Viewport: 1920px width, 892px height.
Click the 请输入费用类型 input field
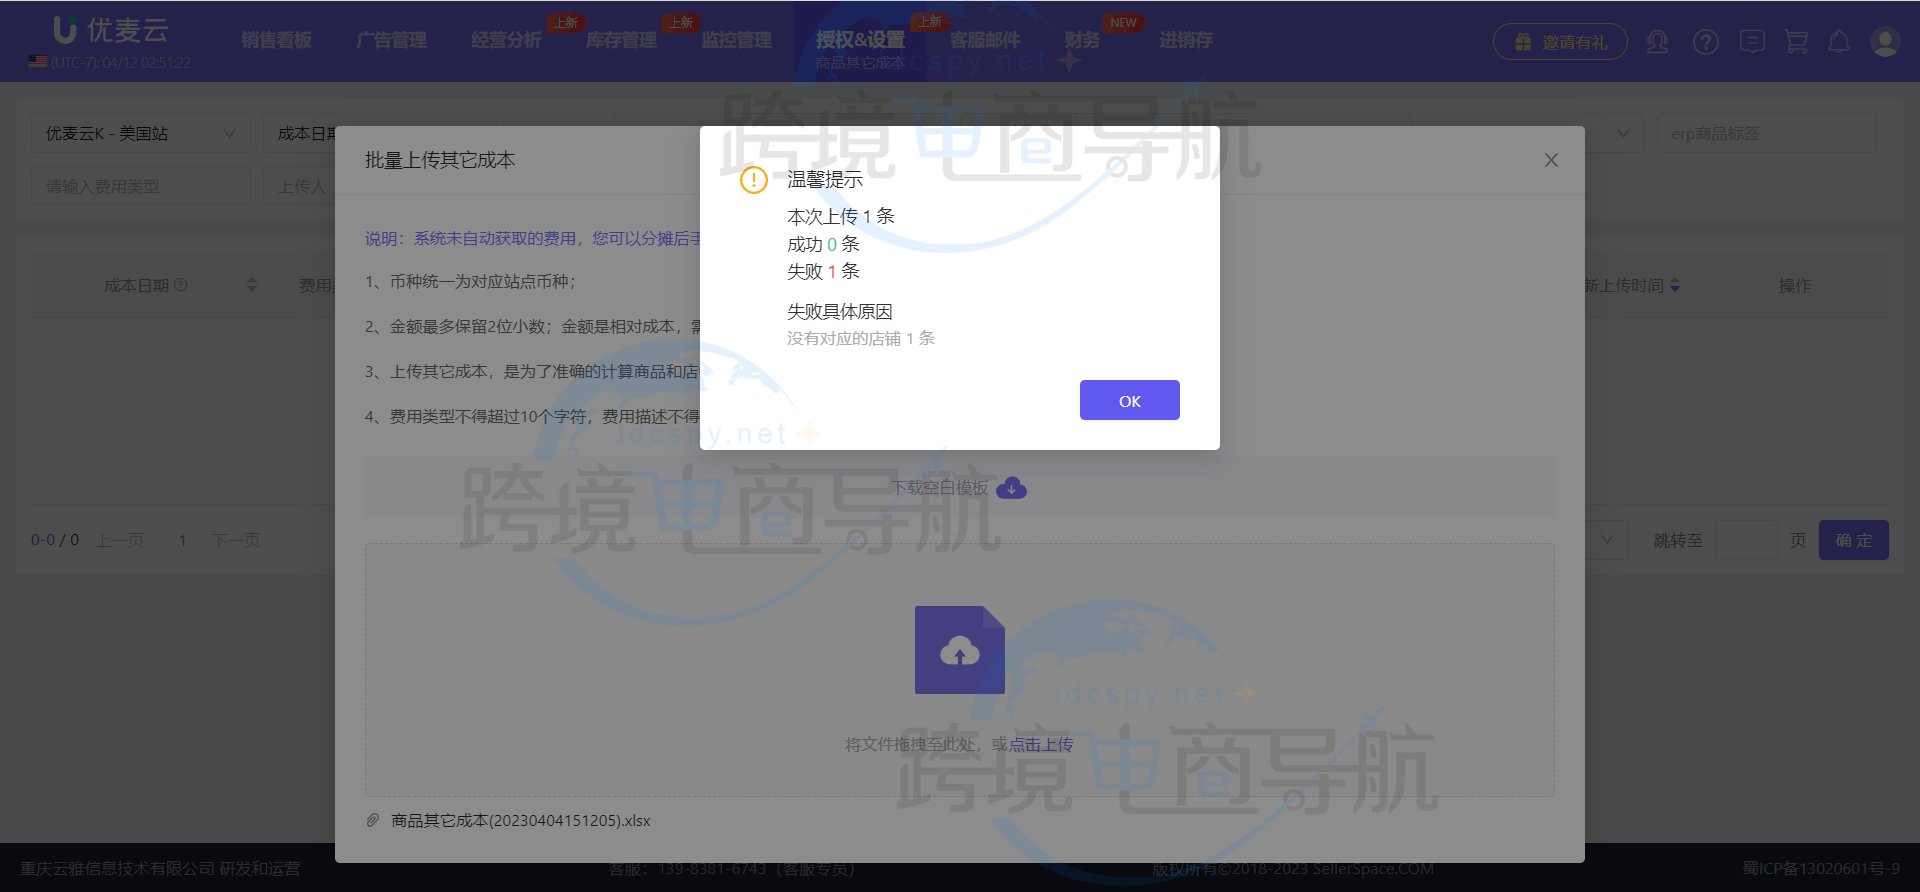tap(140, 186)
